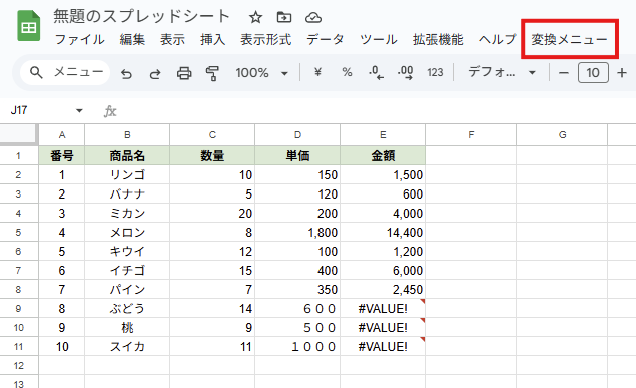Expand the font family dropdown
636x388 pixels.
point(502,73)
